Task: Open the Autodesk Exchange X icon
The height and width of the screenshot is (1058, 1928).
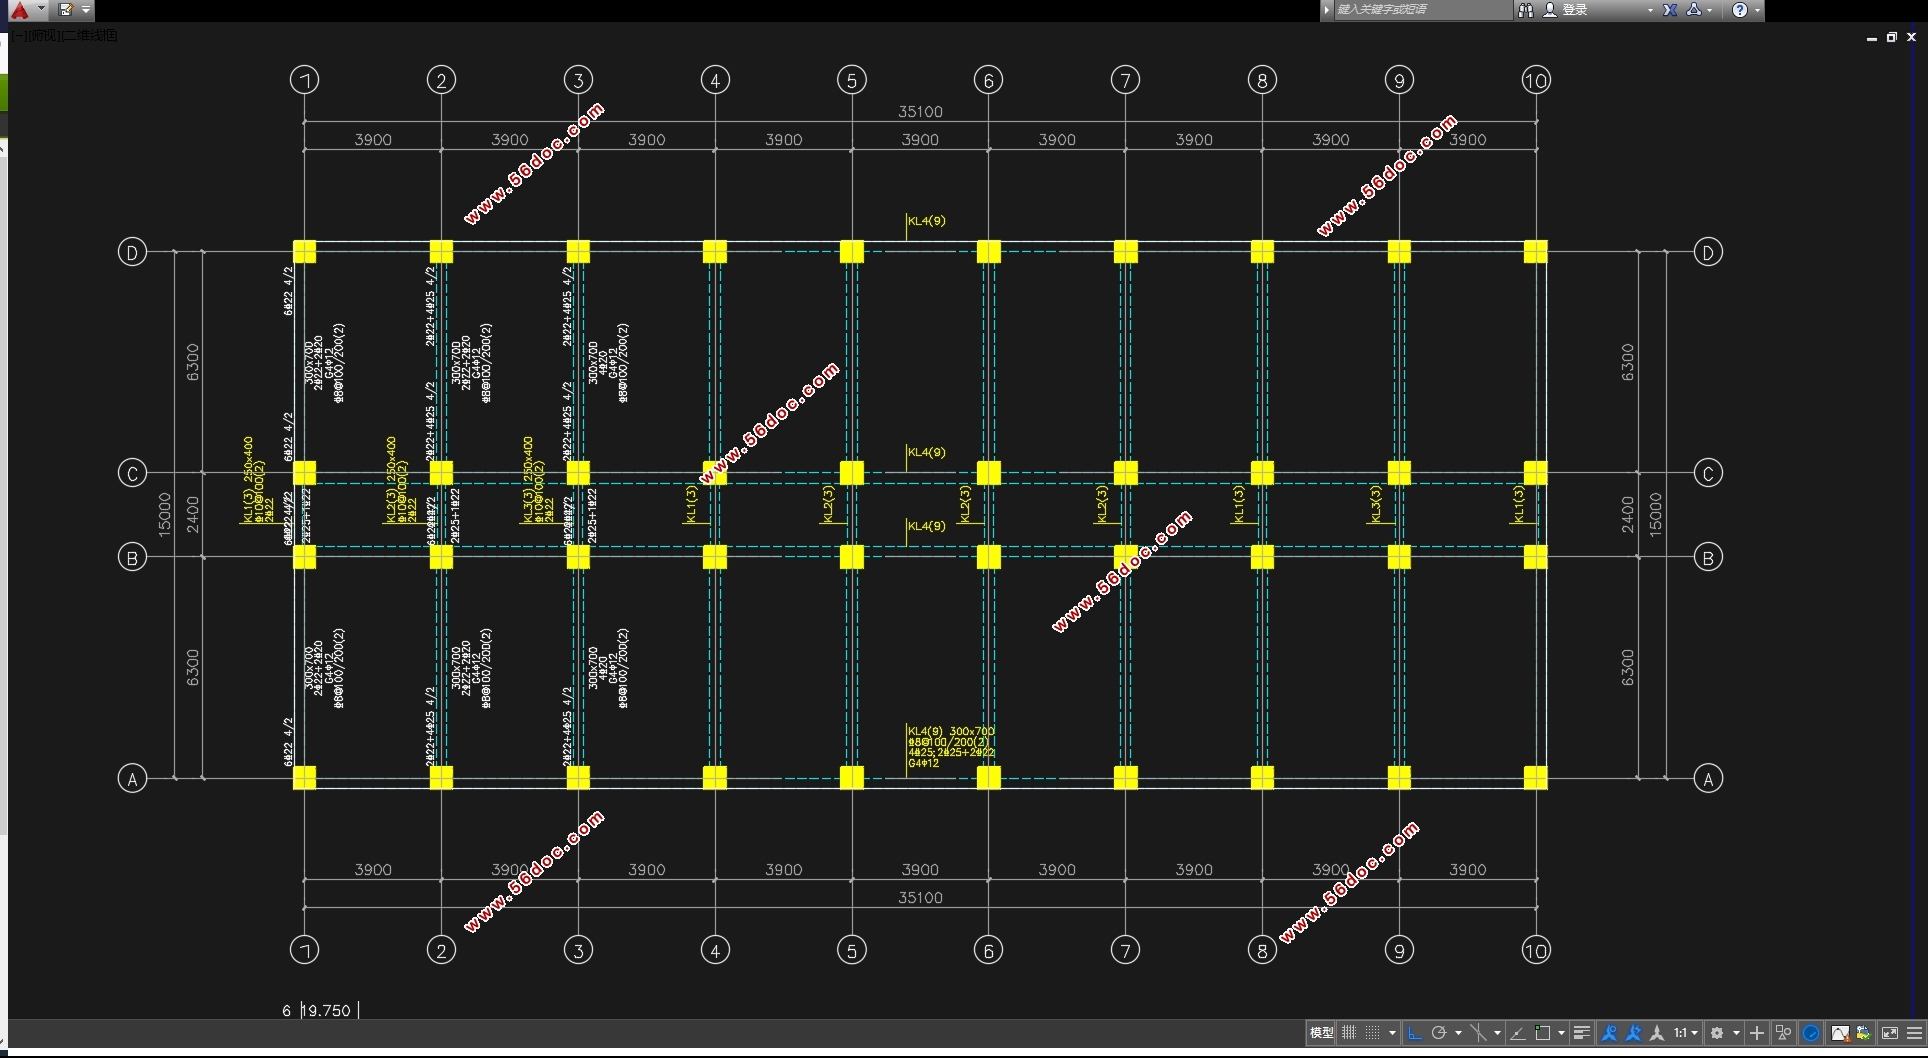Action: [x=1670, y=10]
